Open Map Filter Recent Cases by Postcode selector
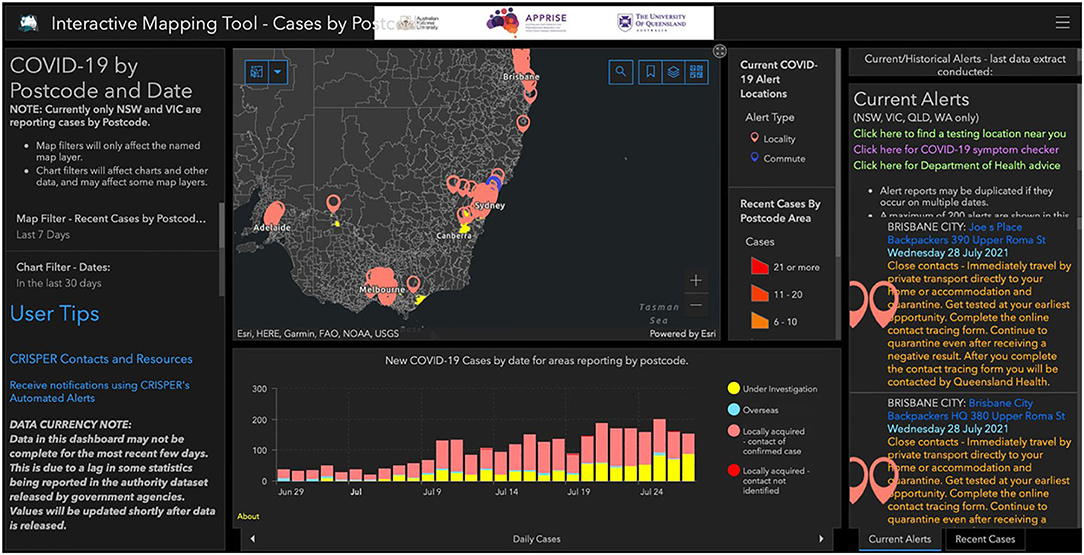 (x=112, y=226)
